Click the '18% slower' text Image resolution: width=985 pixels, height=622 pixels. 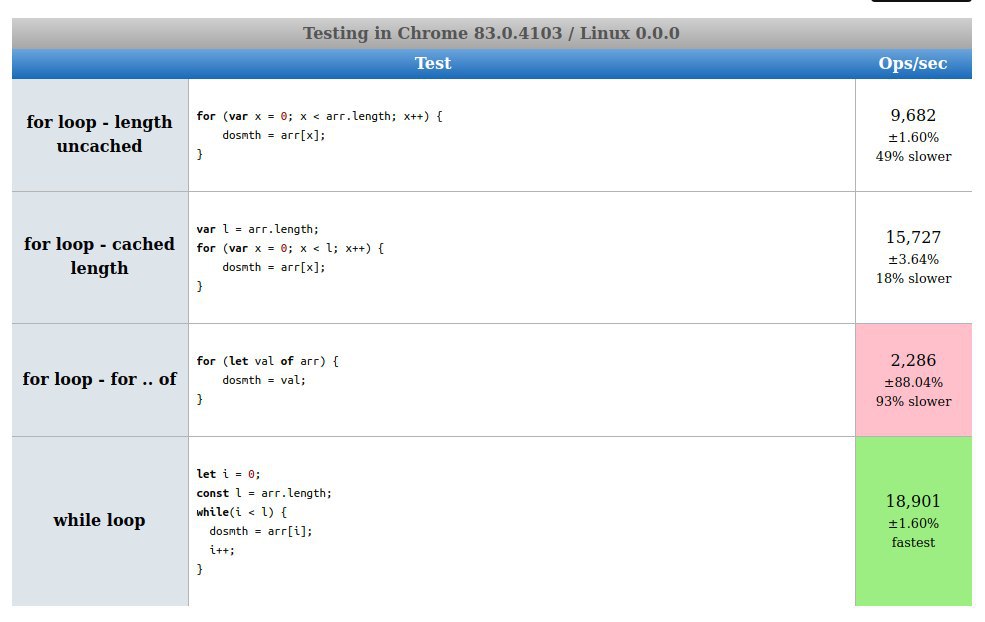click(913, 278)
